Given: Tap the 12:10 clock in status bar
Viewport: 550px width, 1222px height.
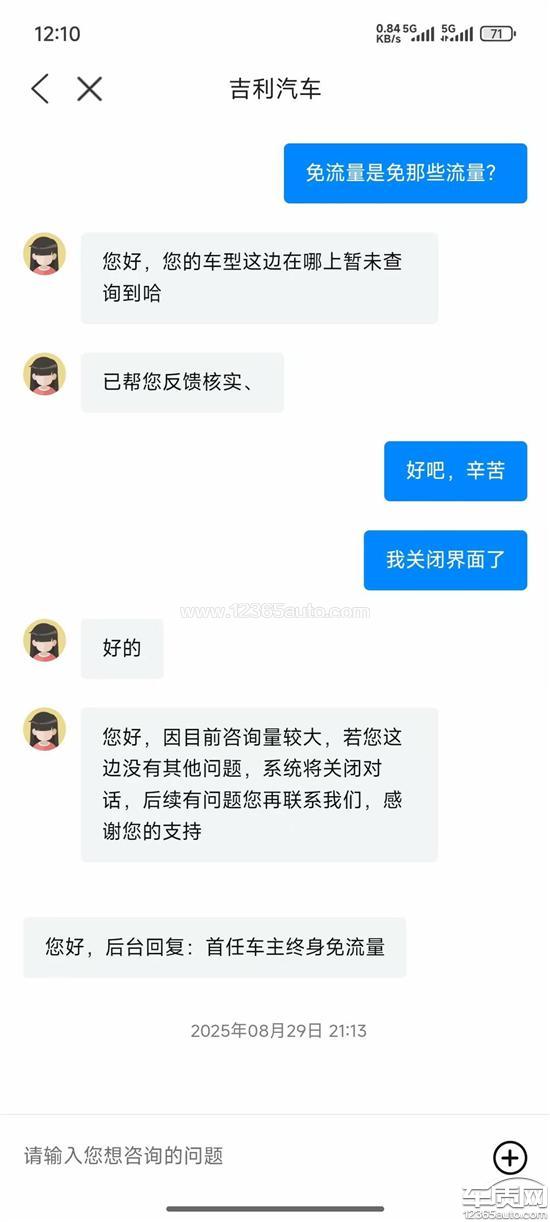Looking at the screenshot, I should pos(57,34).
